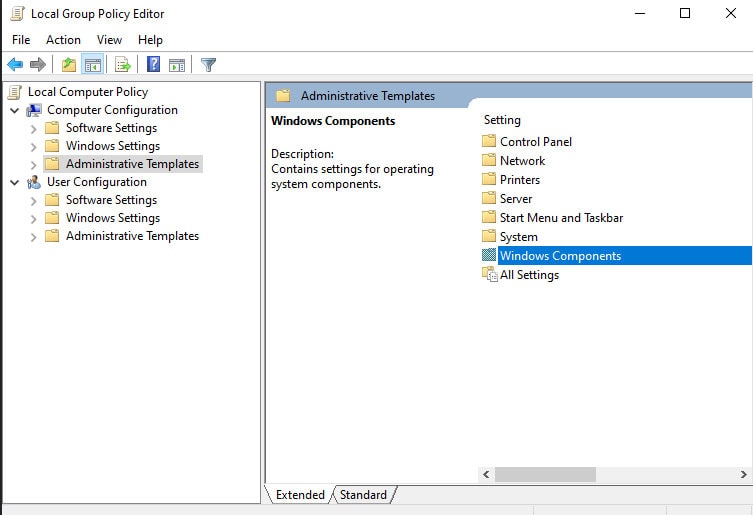
Task: Click the Filter funnel toolbar icon
Action: click(208, 64)
